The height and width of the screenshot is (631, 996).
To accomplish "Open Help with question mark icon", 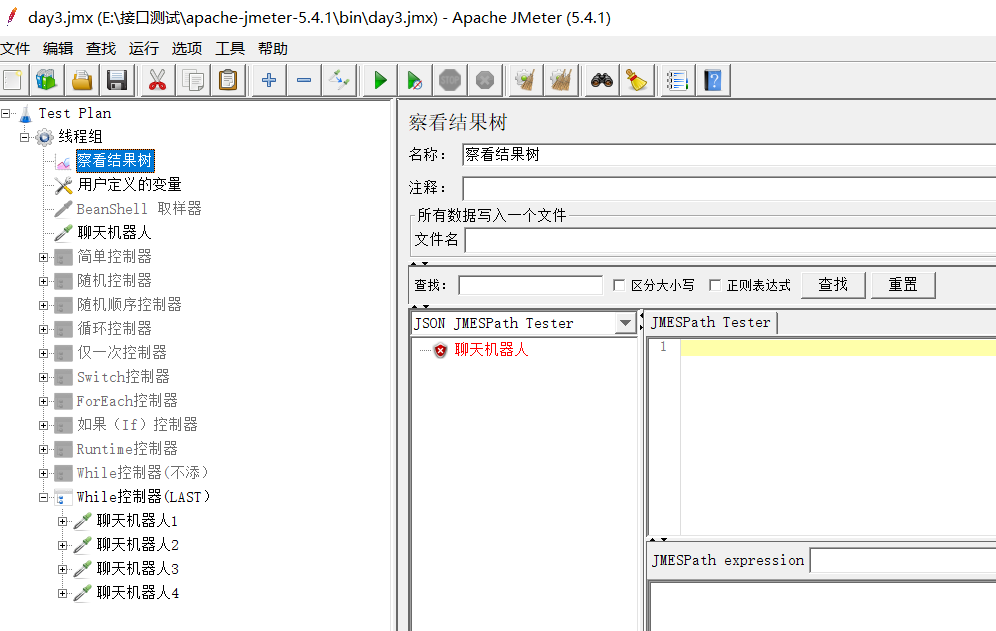I will pyautogui.click(x=713, y=81).
